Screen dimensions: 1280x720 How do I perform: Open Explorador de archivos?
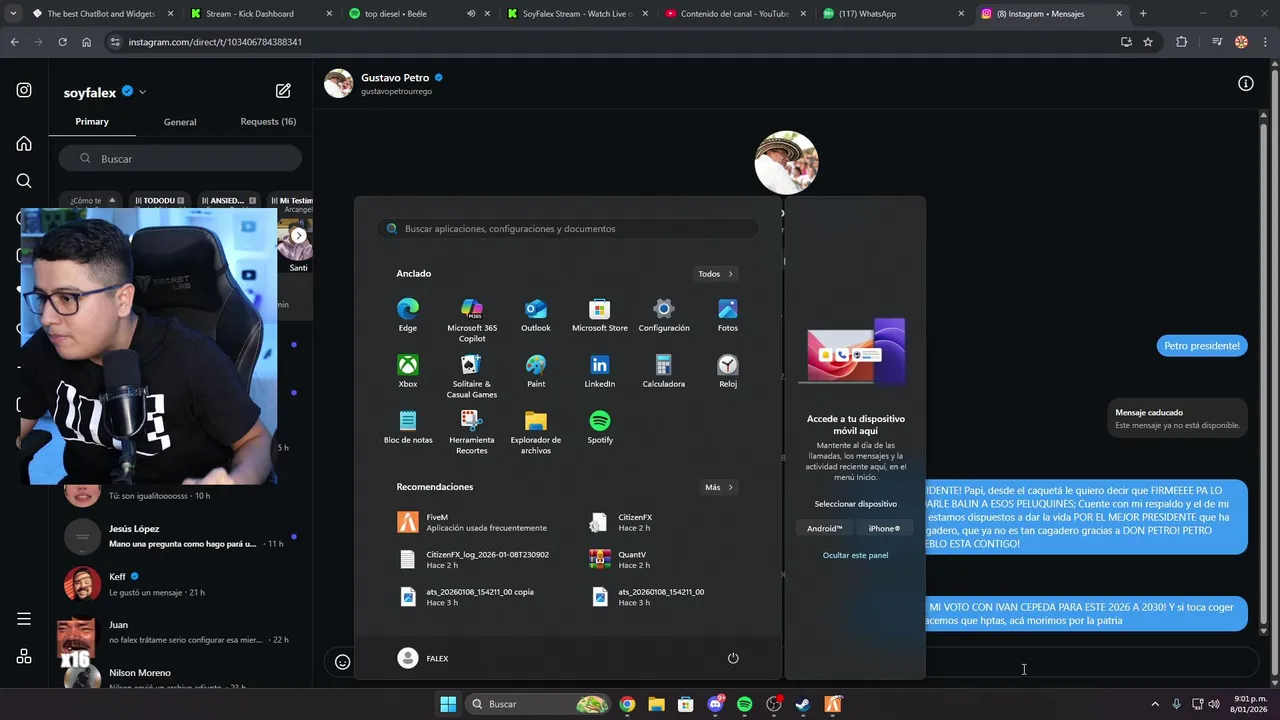click(x=536, y=432)
